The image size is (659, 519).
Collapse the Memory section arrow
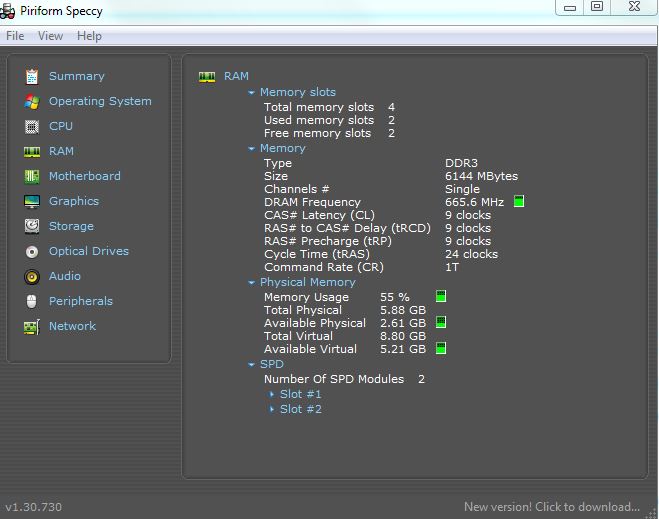251,149
